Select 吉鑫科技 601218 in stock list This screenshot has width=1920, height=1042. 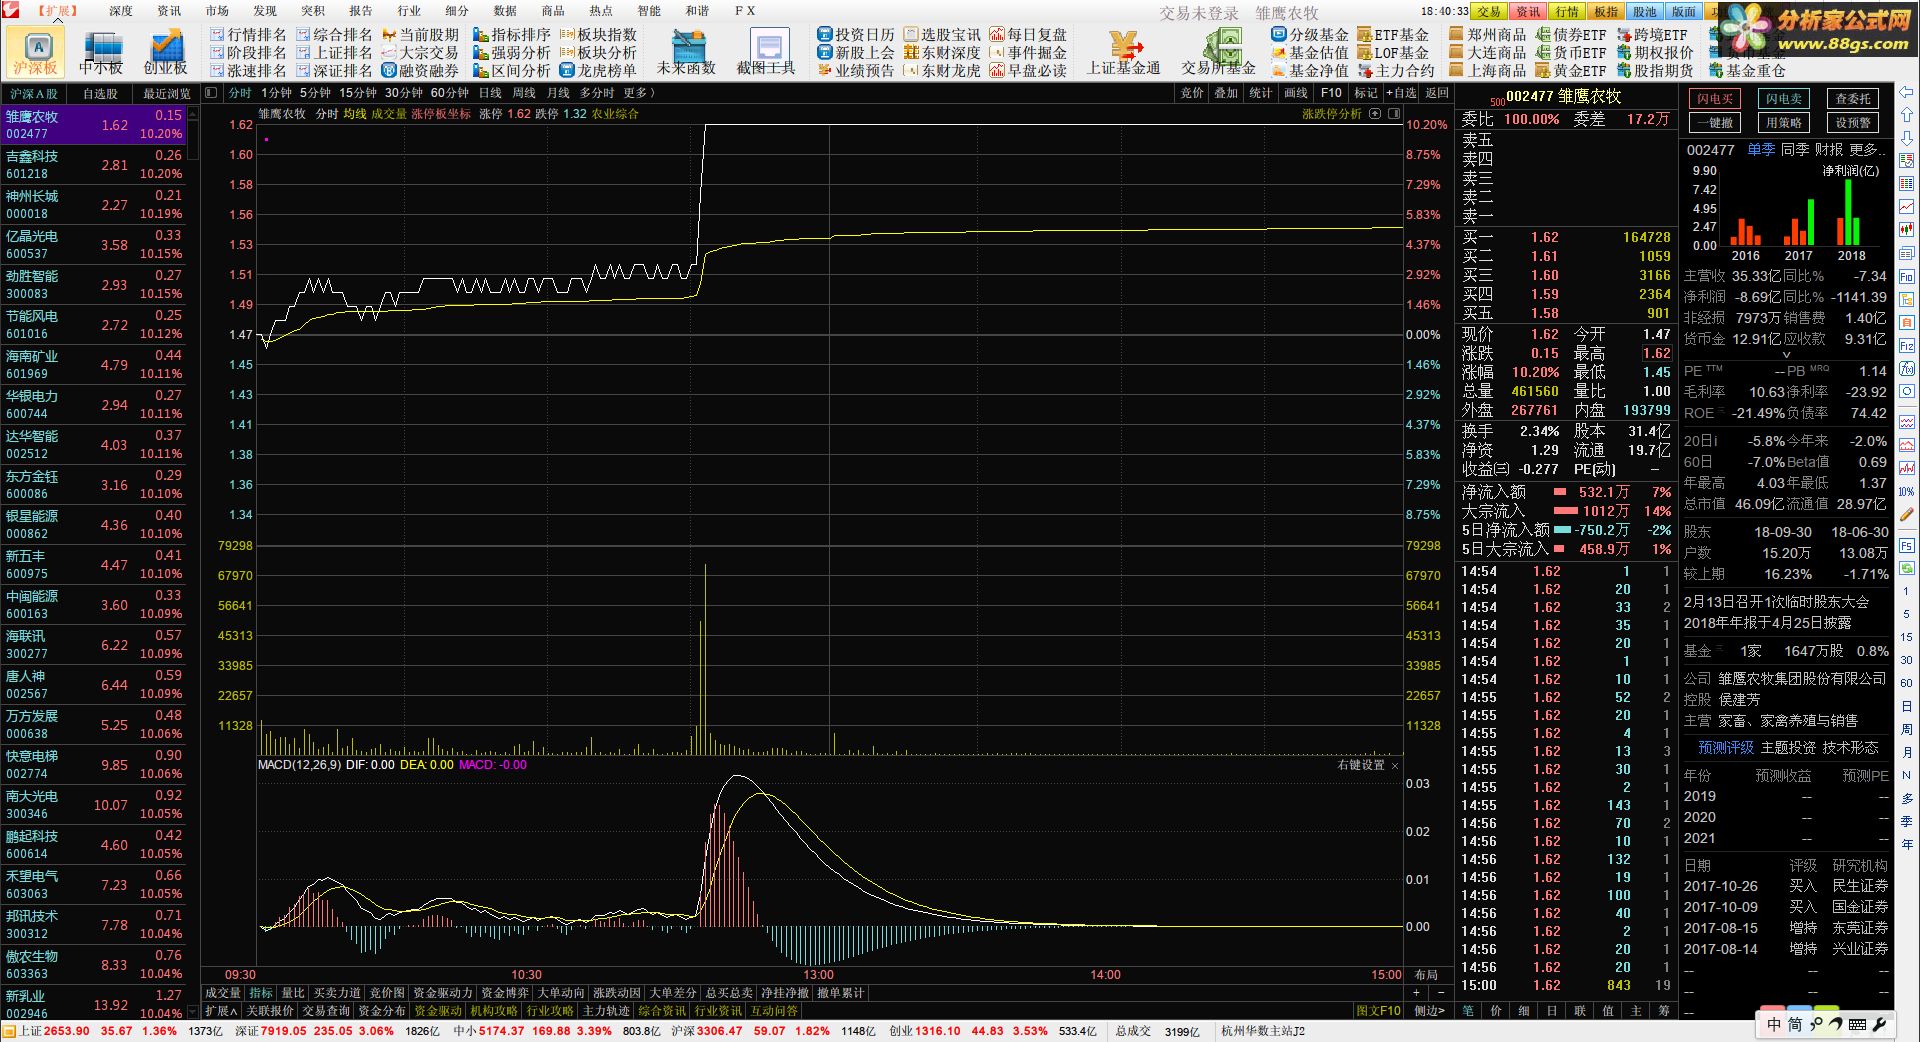pos(94,165)
